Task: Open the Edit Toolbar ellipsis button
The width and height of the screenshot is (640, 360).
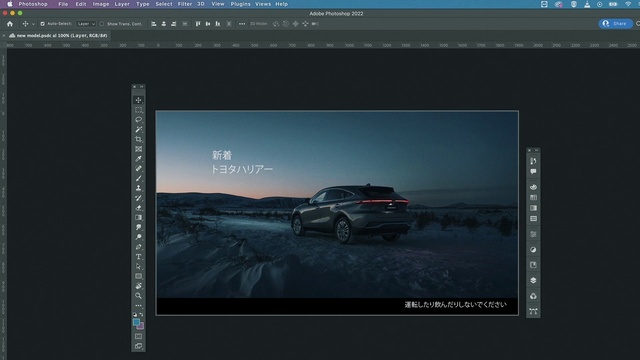Action: [x=138, y=306]
